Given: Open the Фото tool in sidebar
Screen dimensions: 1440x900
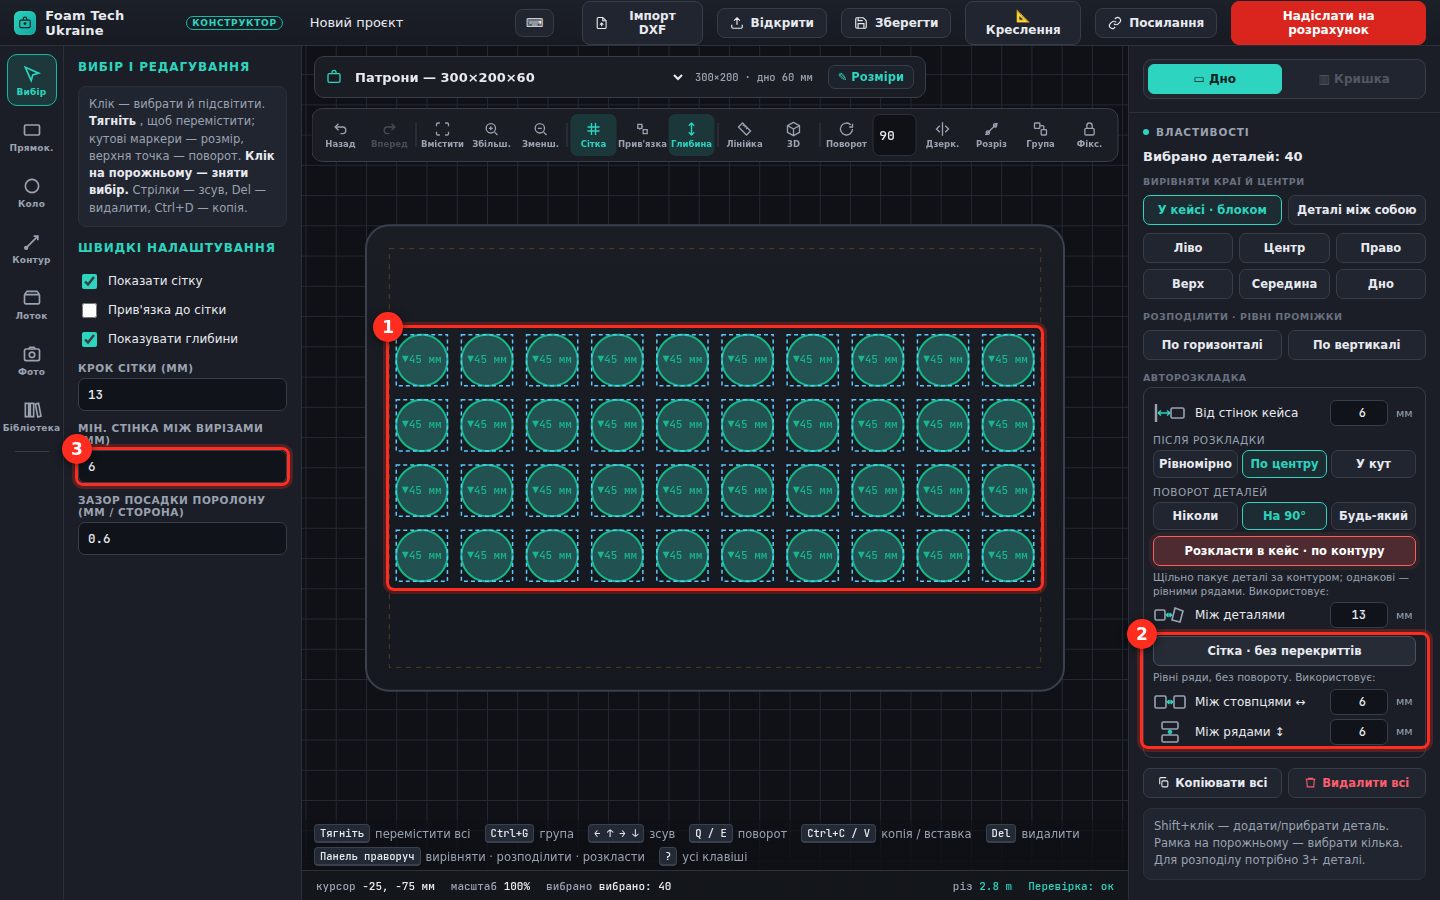Looking at the screenshot, I should tap(31, 361).
